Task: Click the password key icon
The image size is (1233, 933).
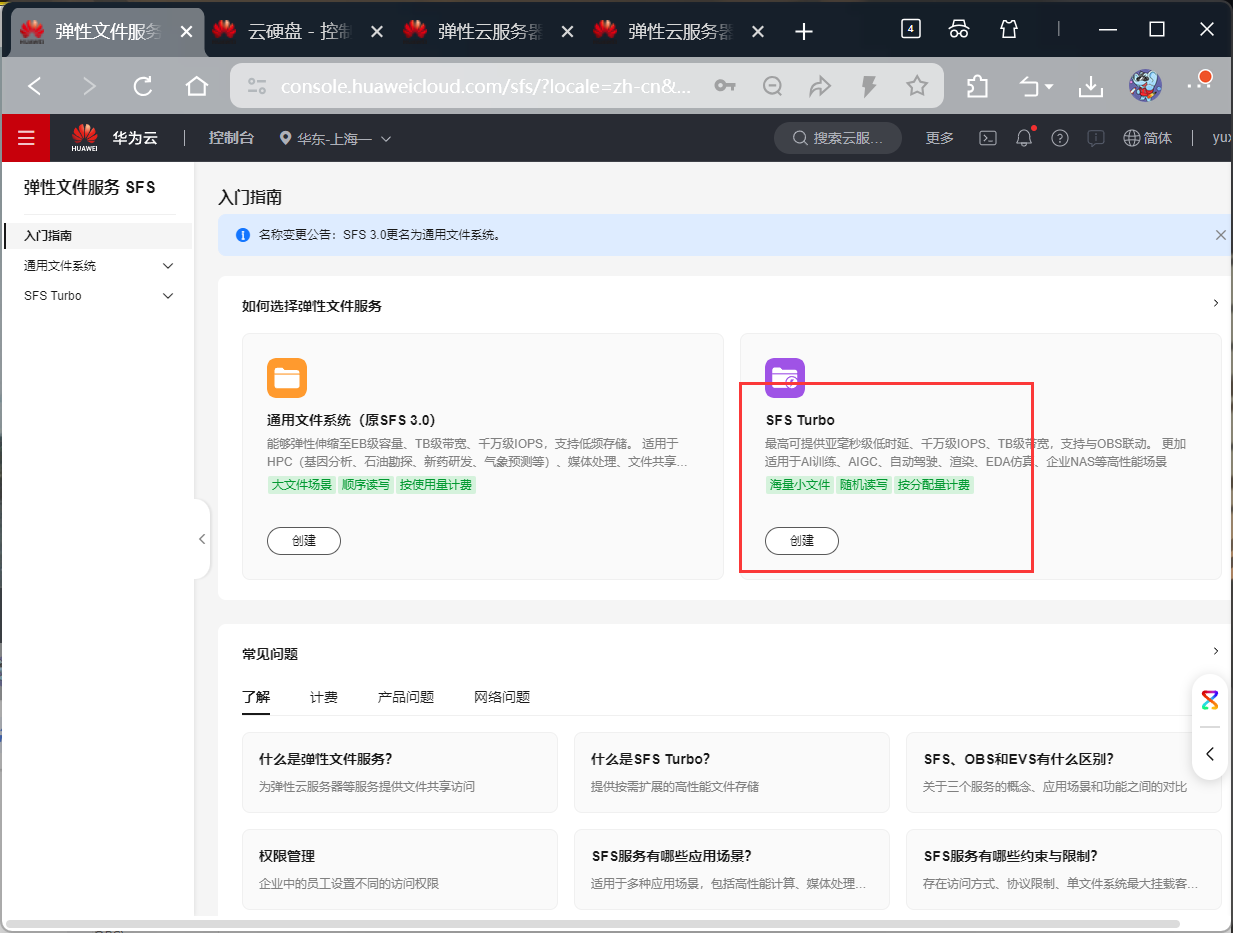Action: coord(725,86)
